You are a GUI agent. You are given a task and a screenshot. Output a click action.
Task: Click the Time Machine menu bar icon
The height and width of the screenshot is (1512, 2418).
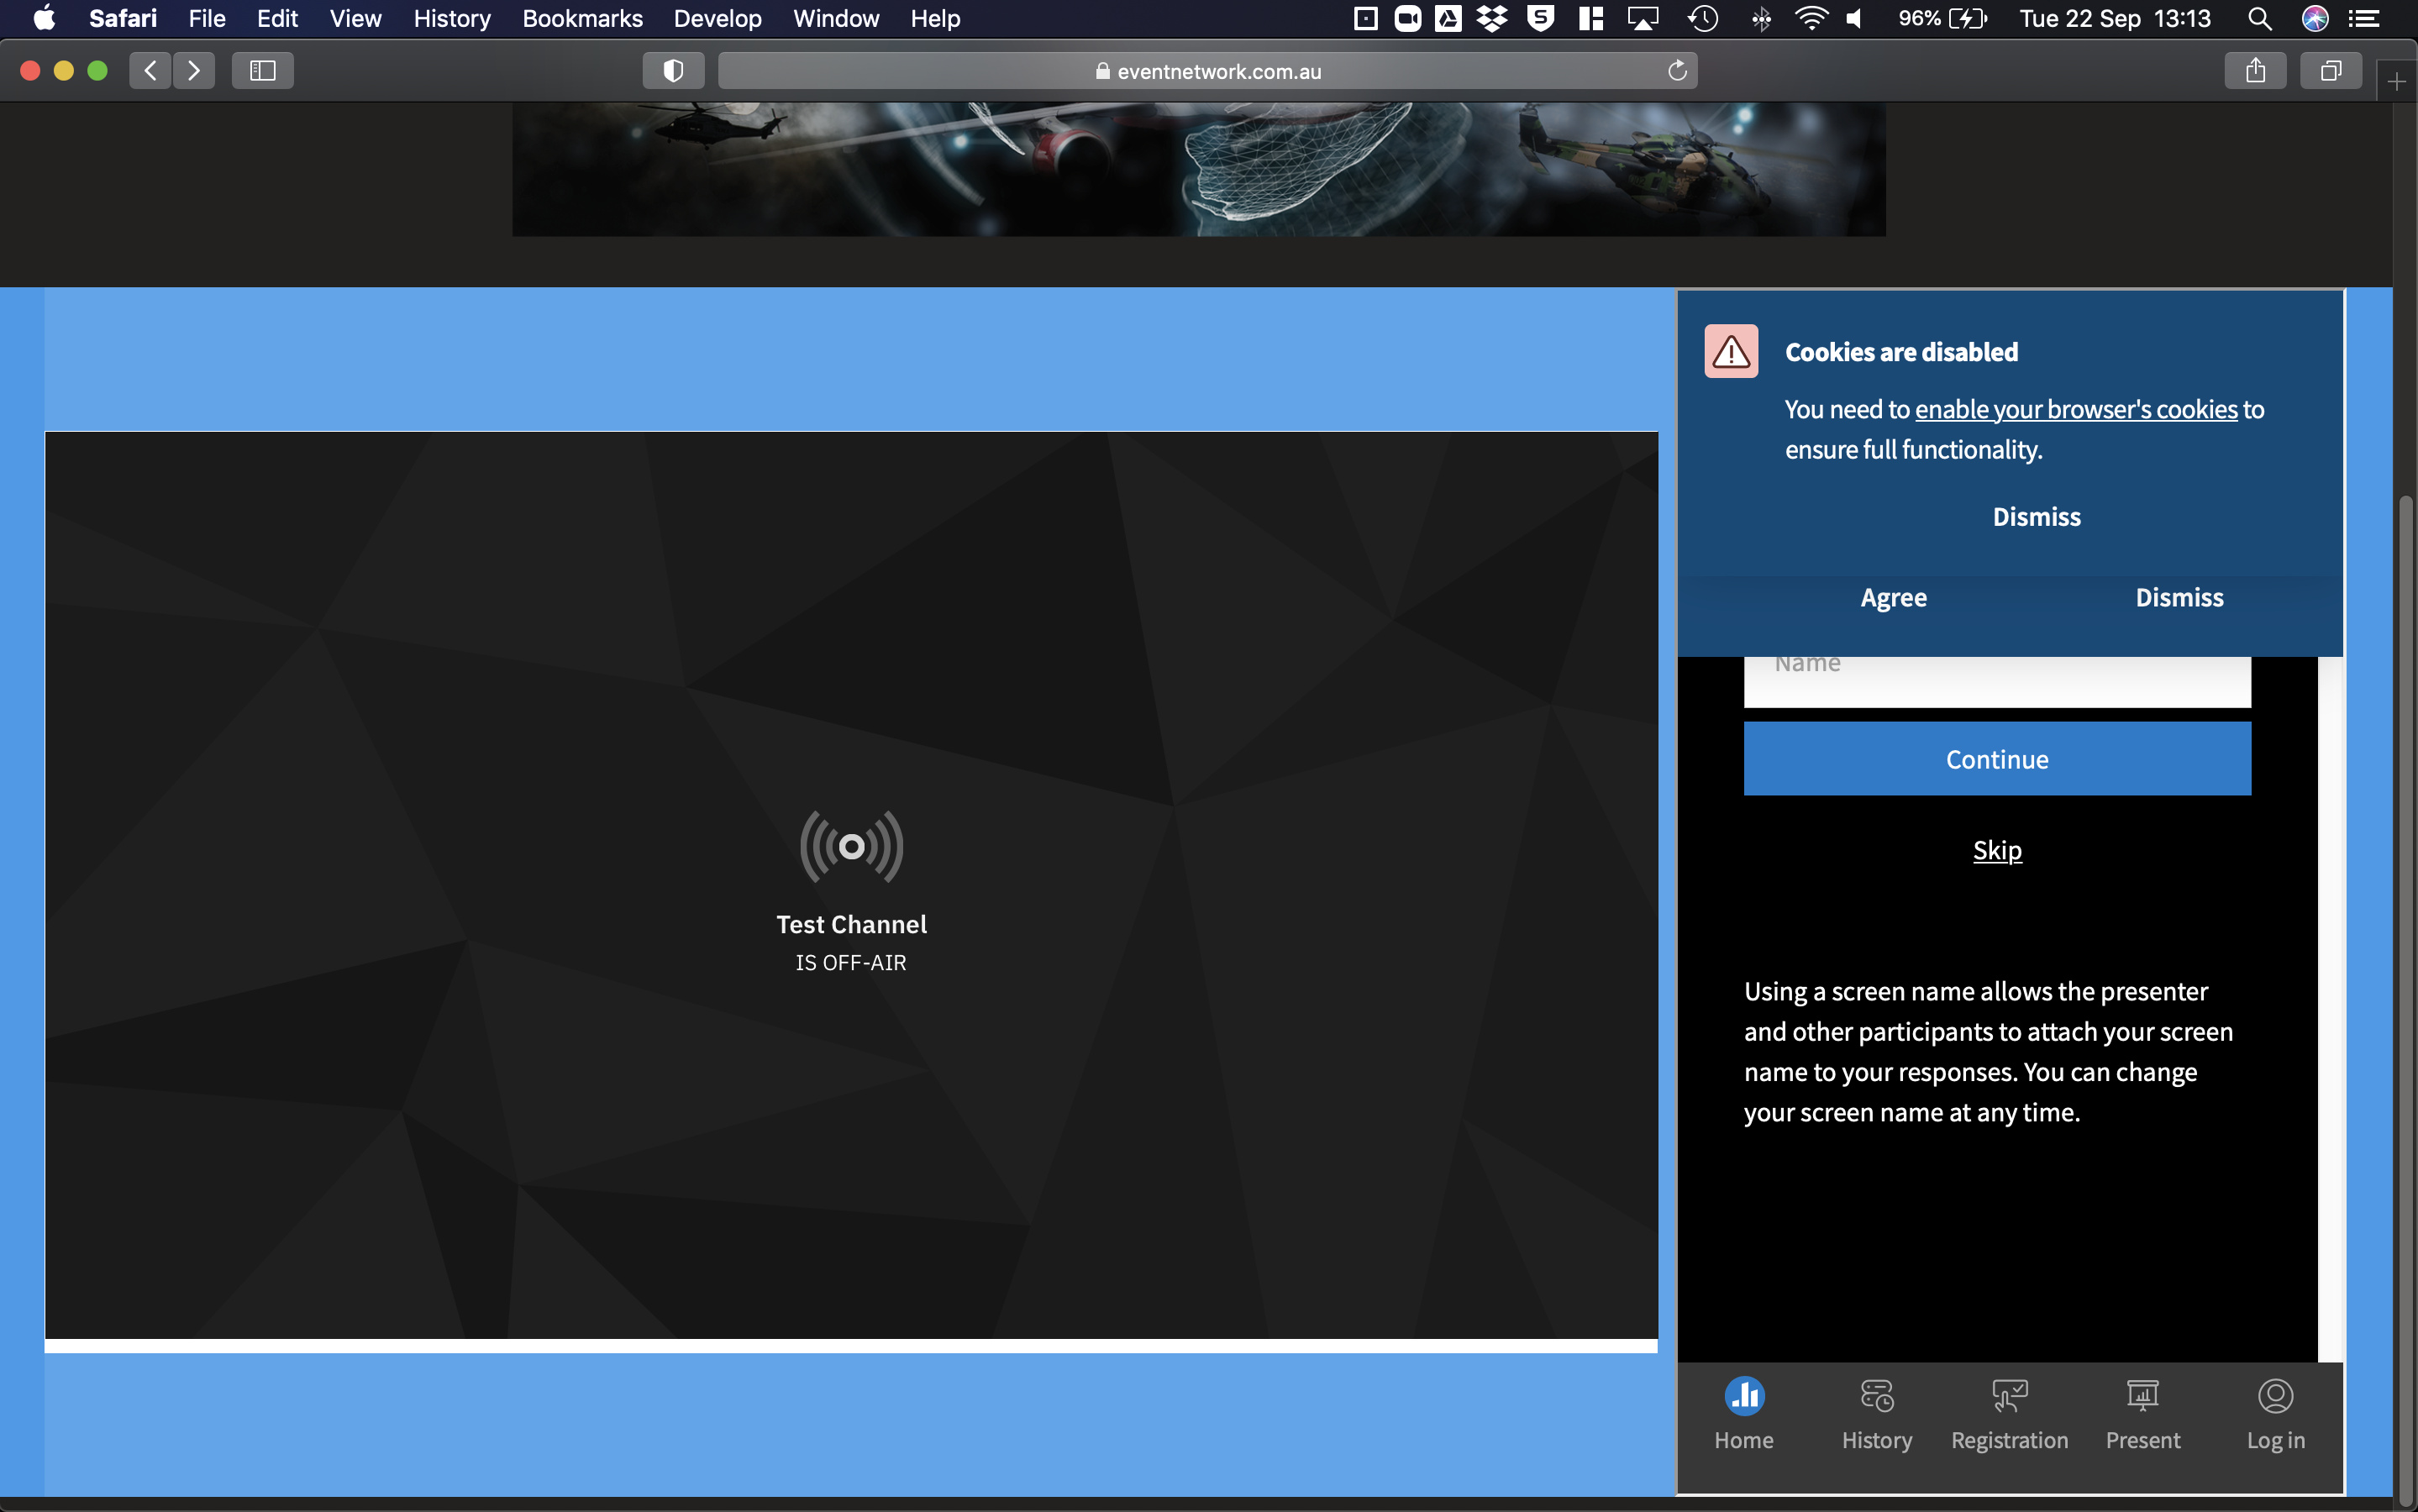coord(1703,18)
